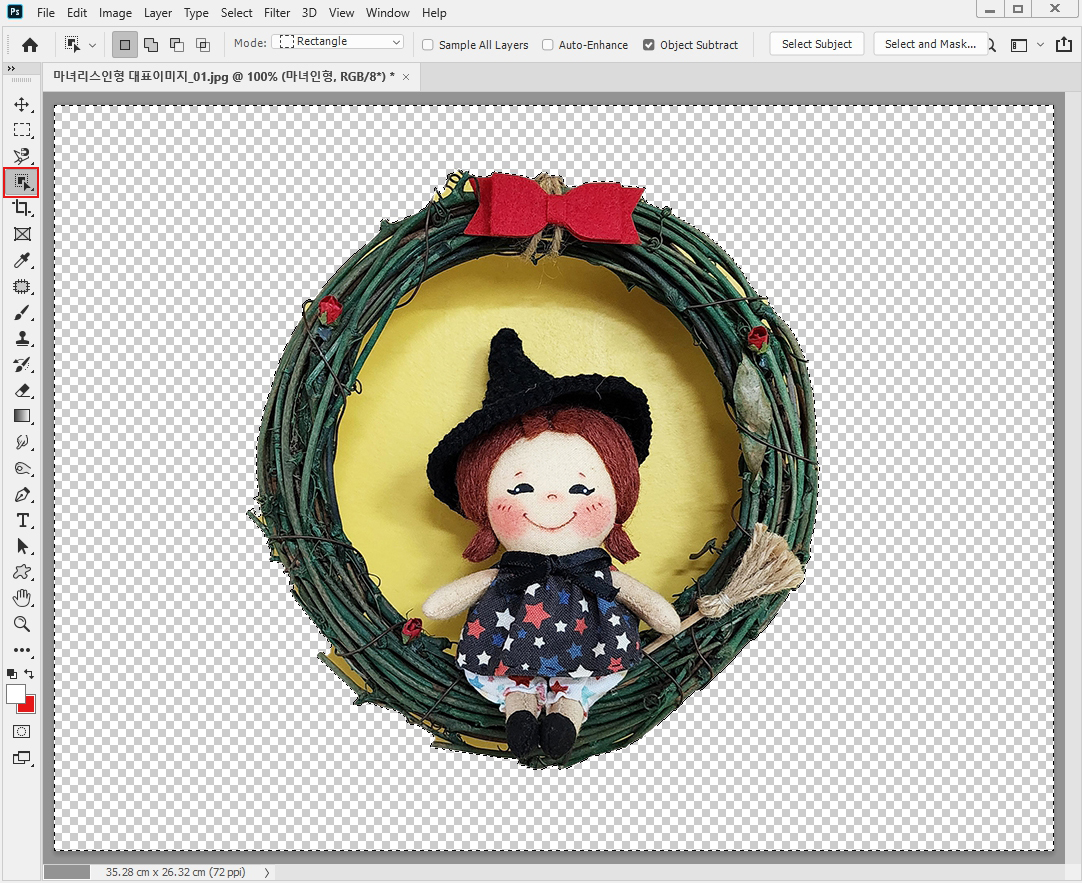Viewport: 1082px width, 883px height.
Task: Select the Spot Healing Brush tool
Action: 21,286
